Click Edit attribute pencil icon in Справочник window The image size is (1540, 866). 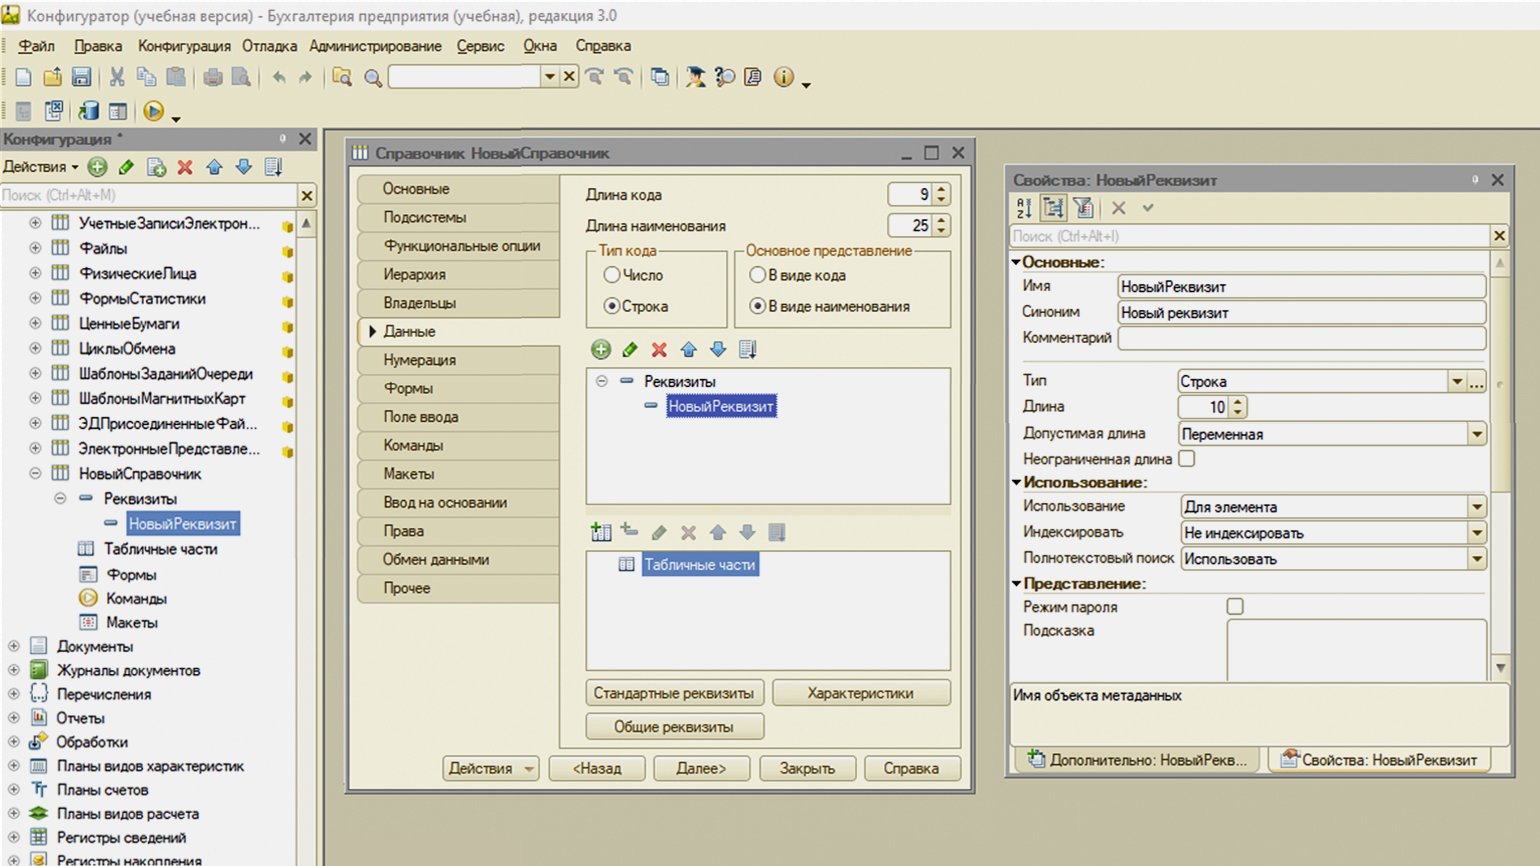tap(630, 349)
